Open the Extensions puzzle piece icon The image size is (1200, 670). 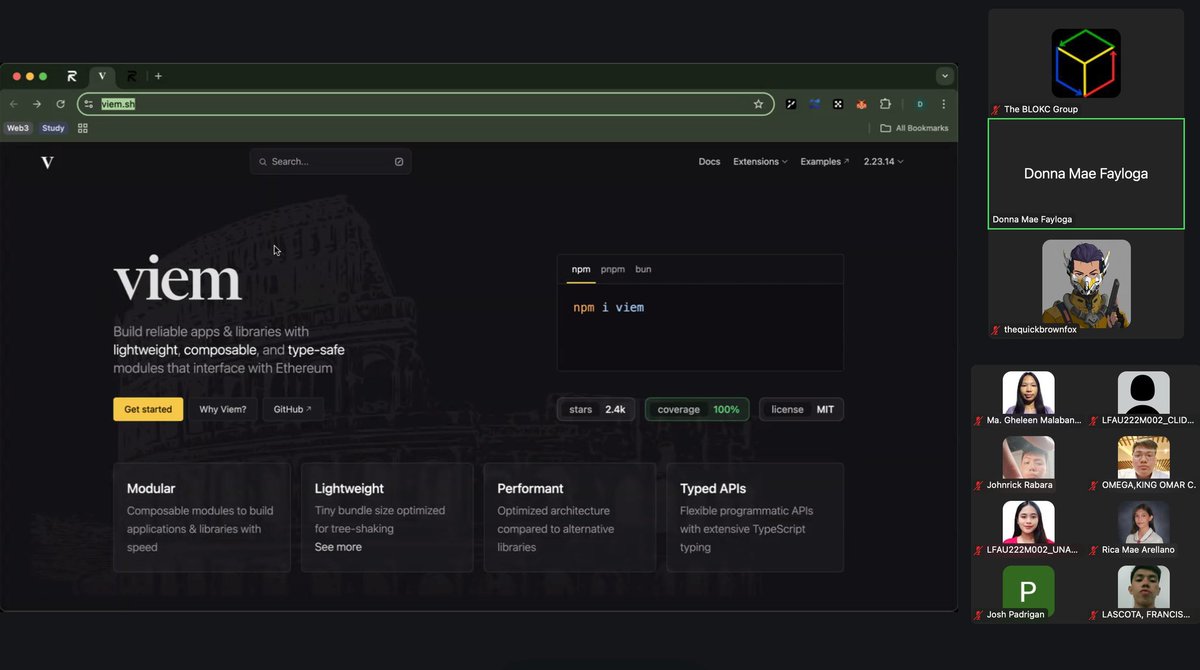pyautogui.click(x=885, y=104)
